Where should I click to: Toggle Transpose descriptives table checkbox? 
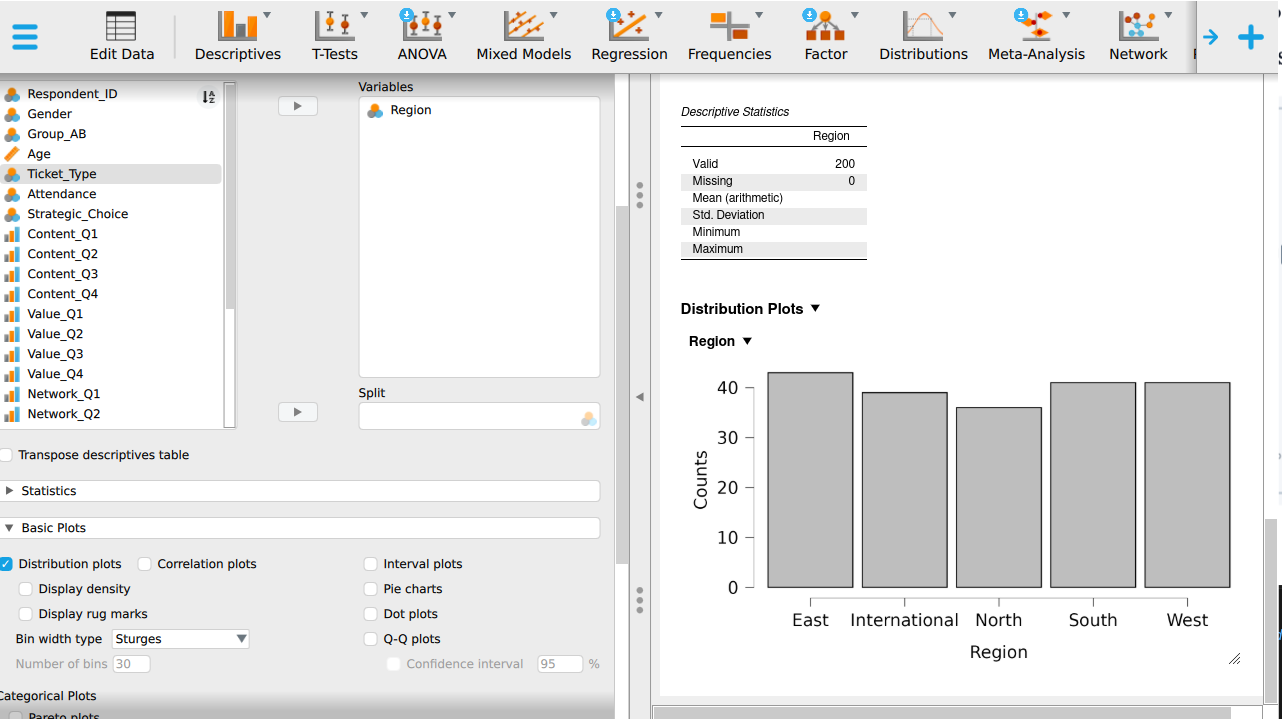coord(6,455)
